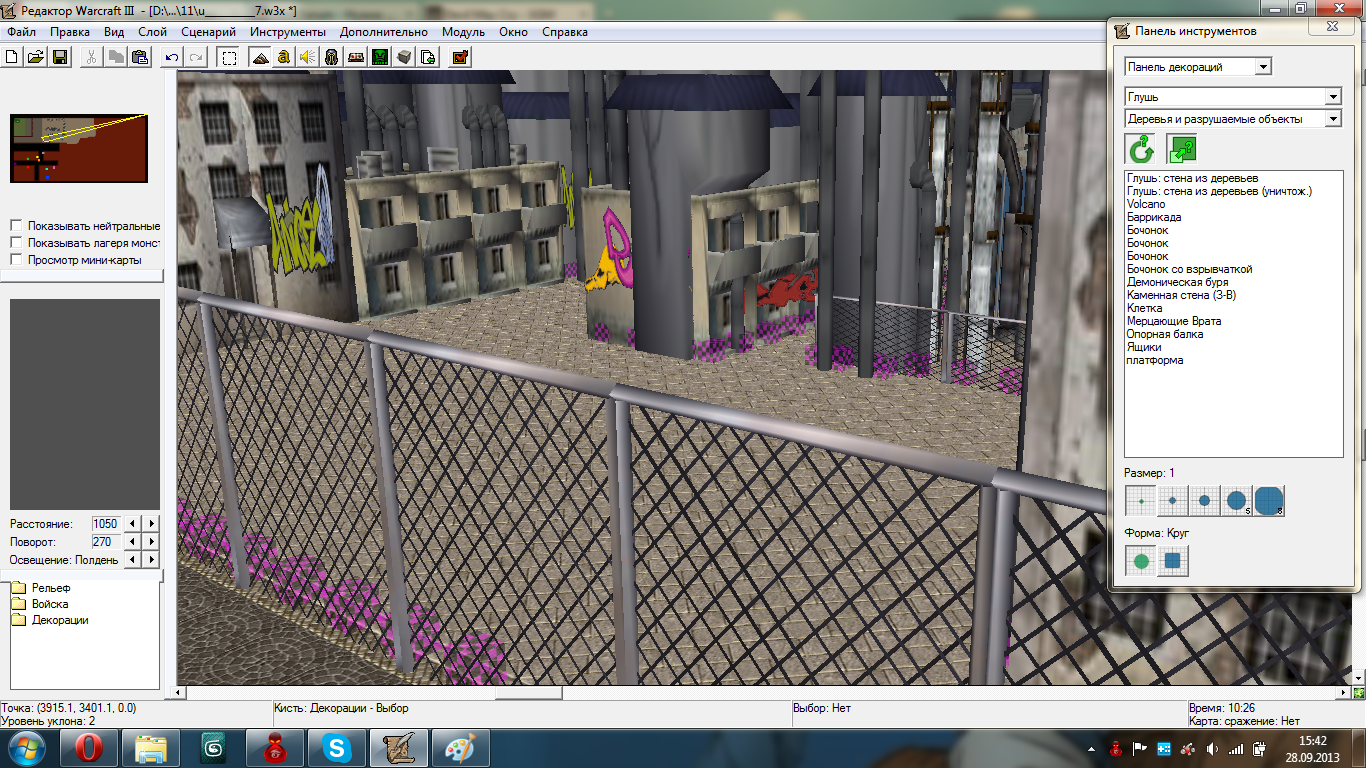Increase the Поворот value with right arrow
The height and width of the screenshot is (768, 1366).
click(x=151, y=541)
